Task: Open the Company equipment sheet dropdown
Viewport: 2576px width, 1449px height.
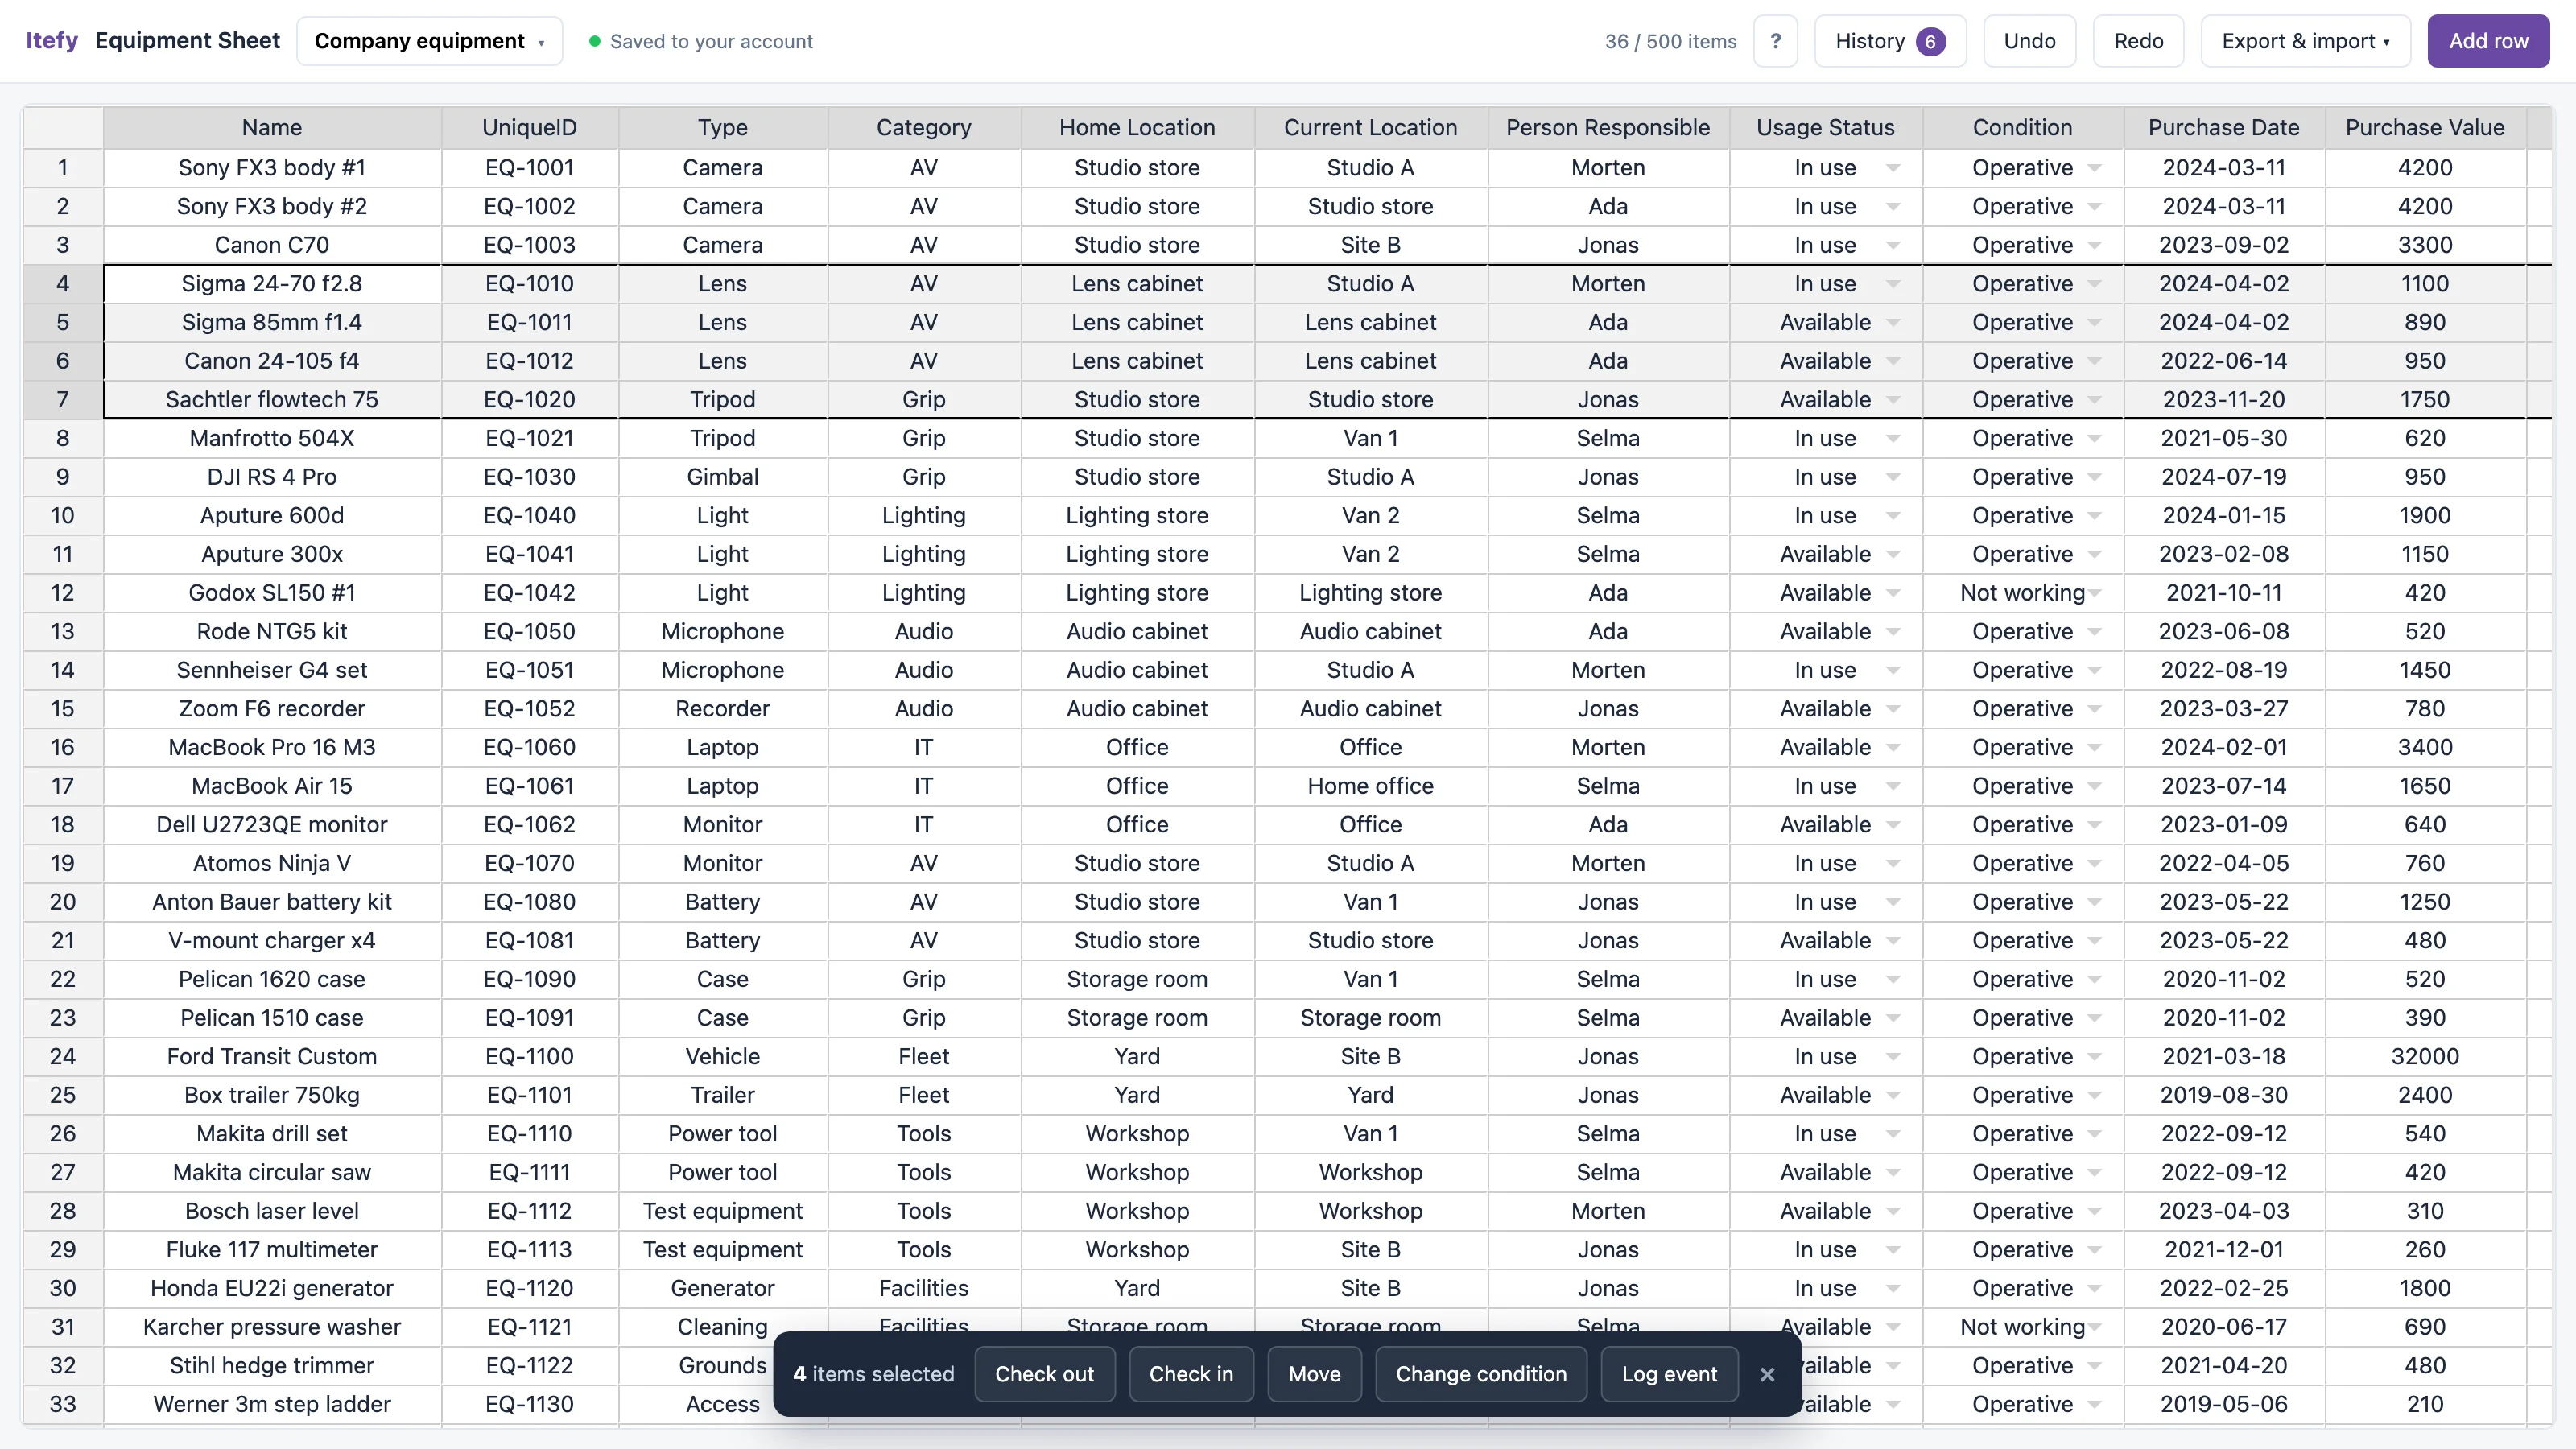Action: coord(430,41)
